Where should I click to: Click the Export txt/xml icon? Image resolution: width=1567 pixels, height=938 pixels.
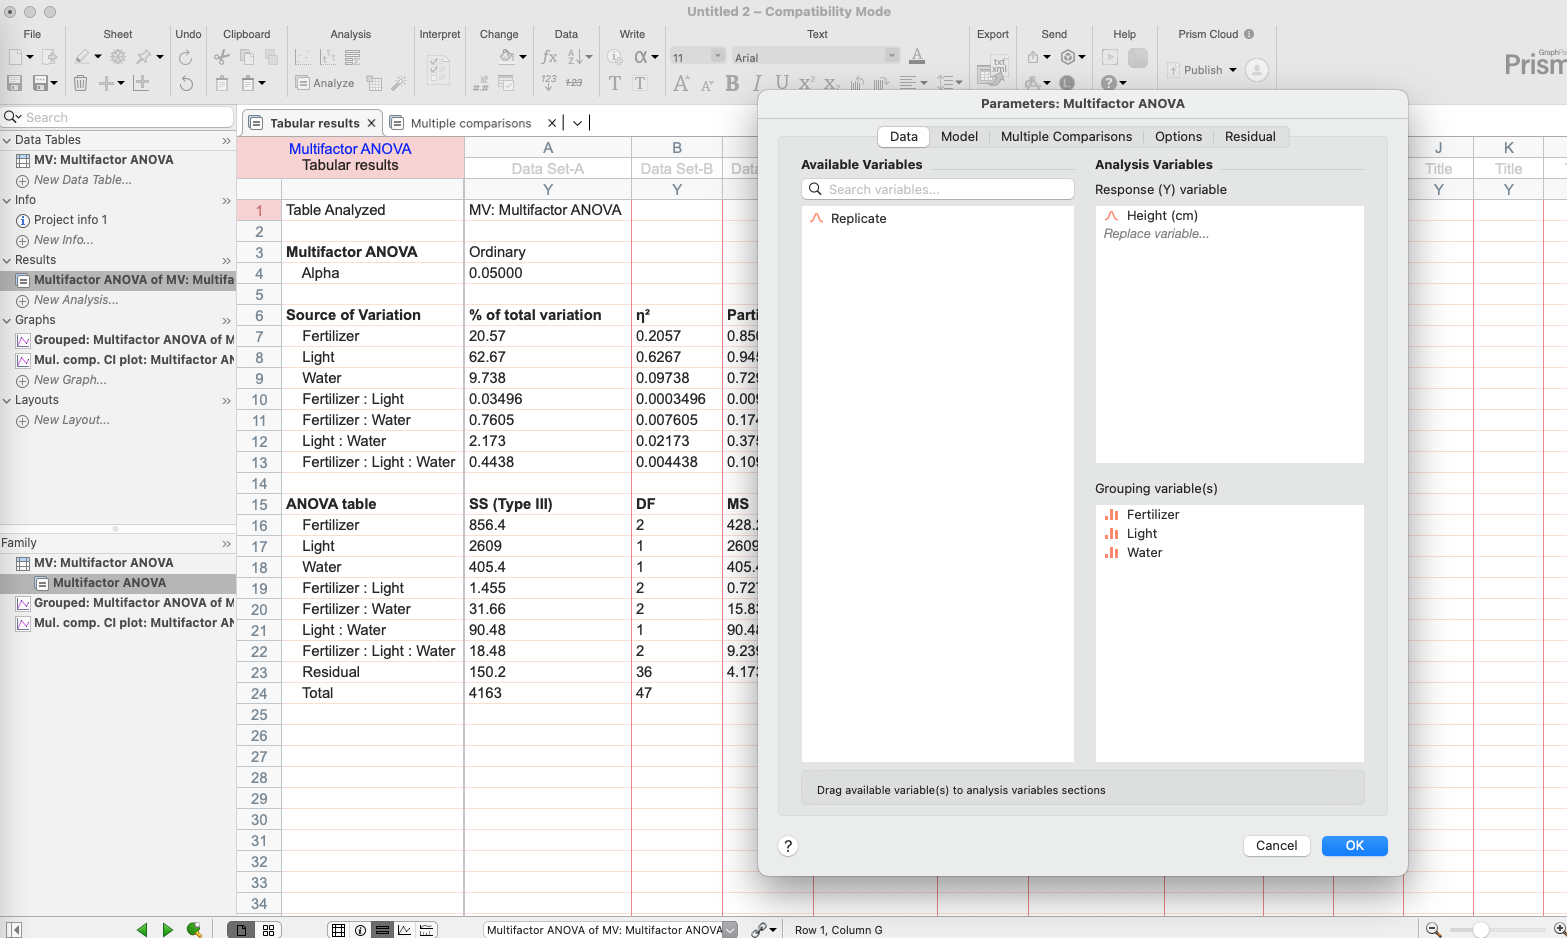point(992,70)
